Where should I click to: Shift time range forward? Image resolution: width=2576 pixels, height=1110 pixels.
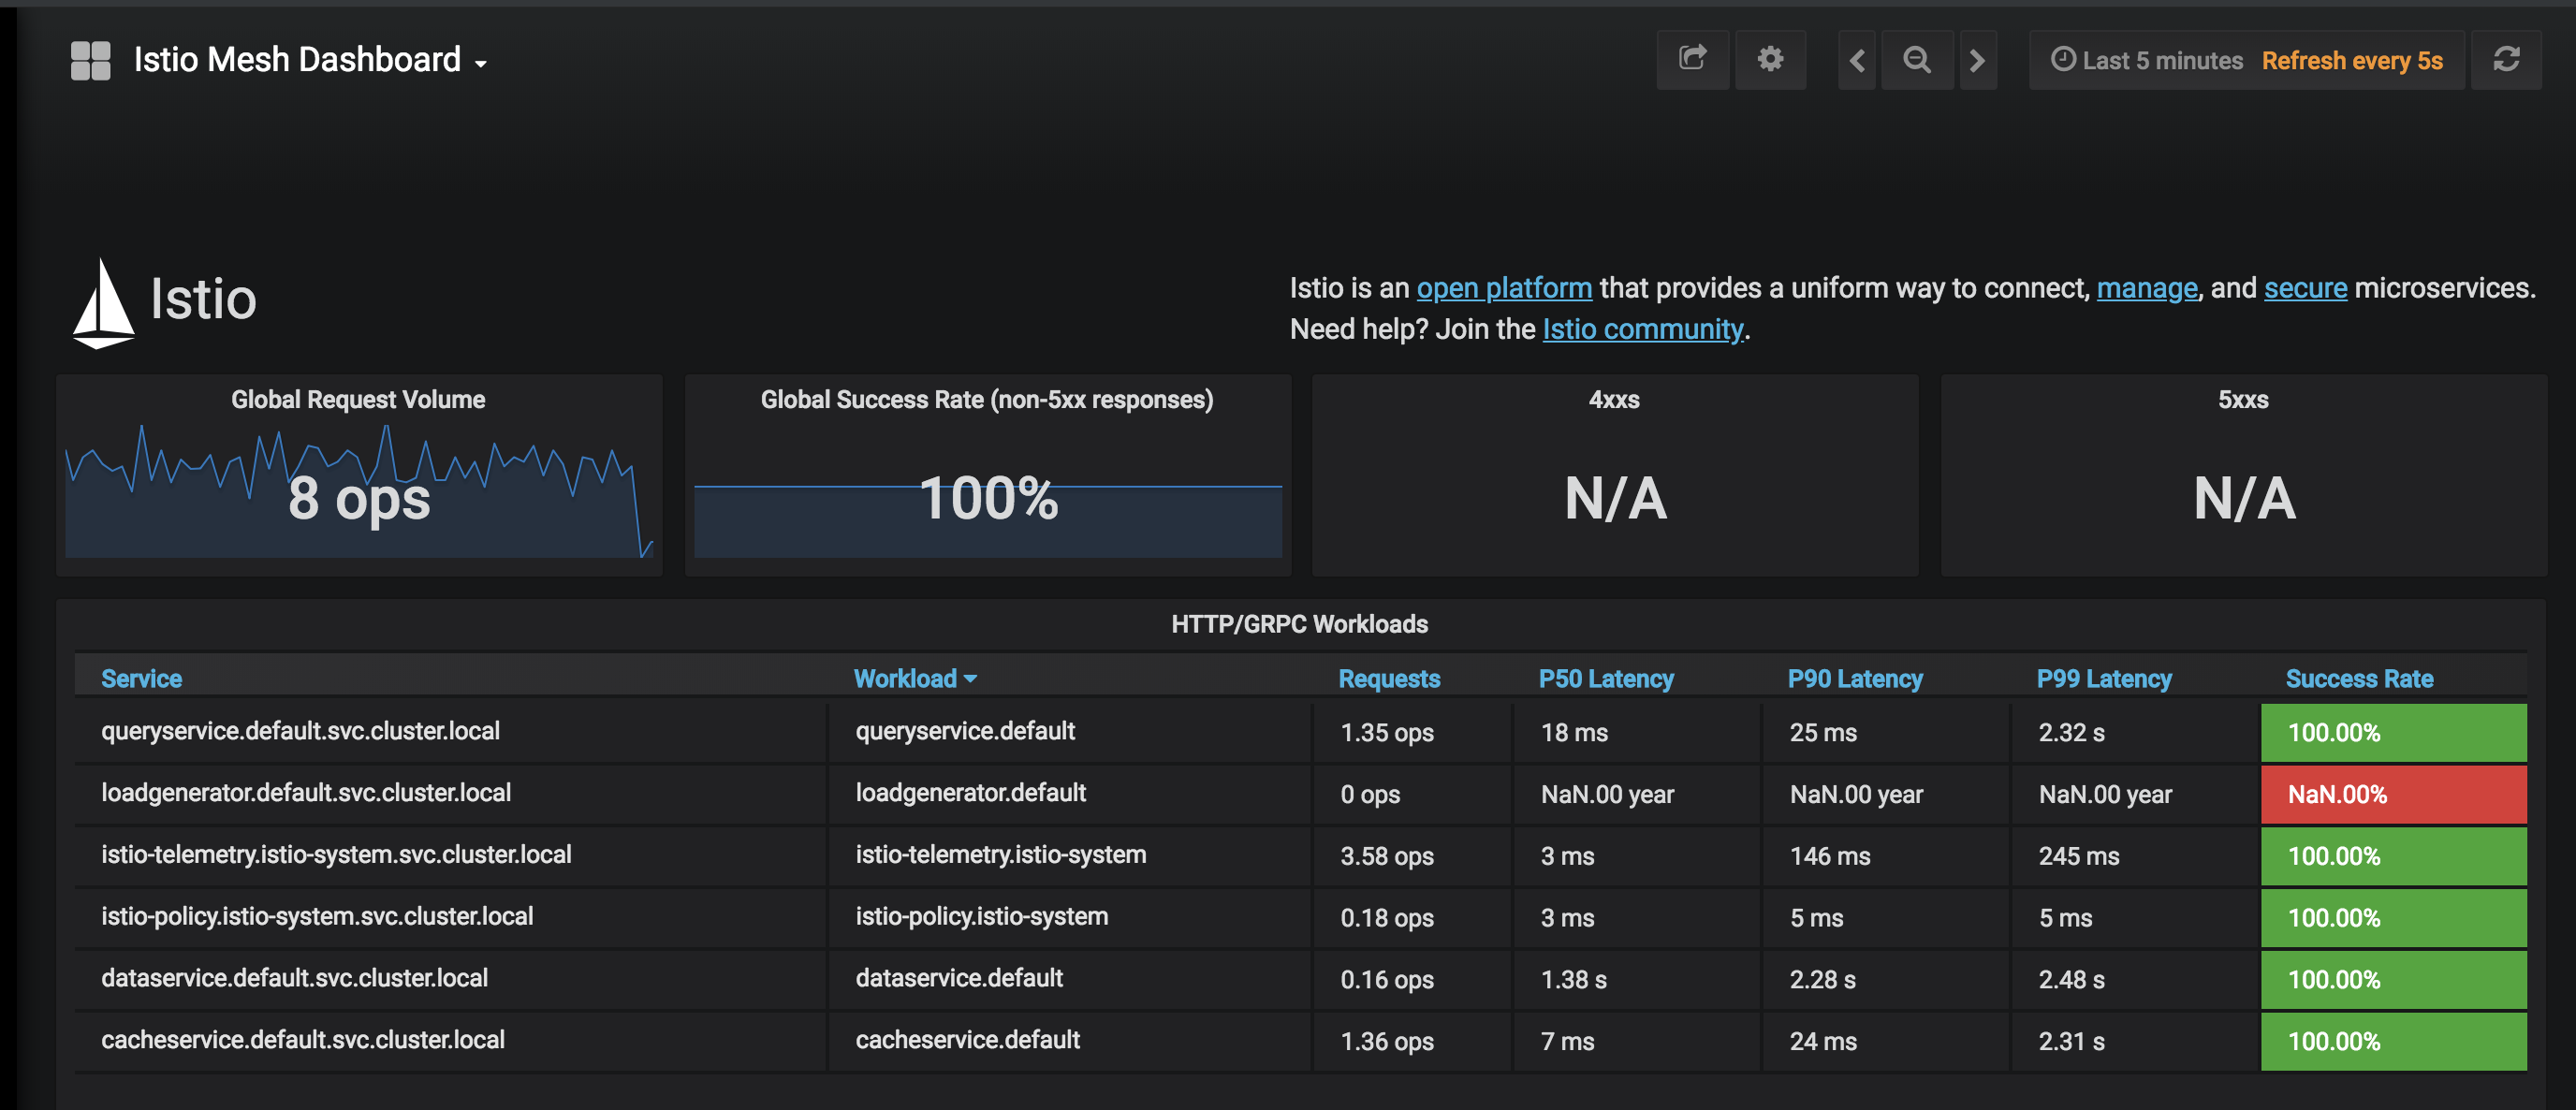[x=1977, y=60]
